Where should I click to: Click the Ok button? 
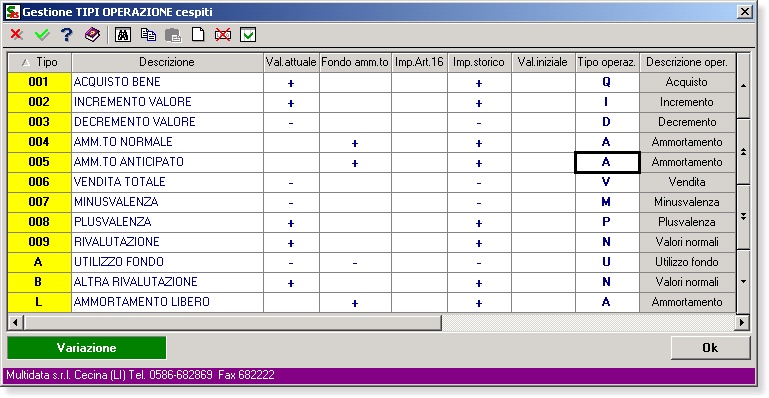[x=710, y=348]
